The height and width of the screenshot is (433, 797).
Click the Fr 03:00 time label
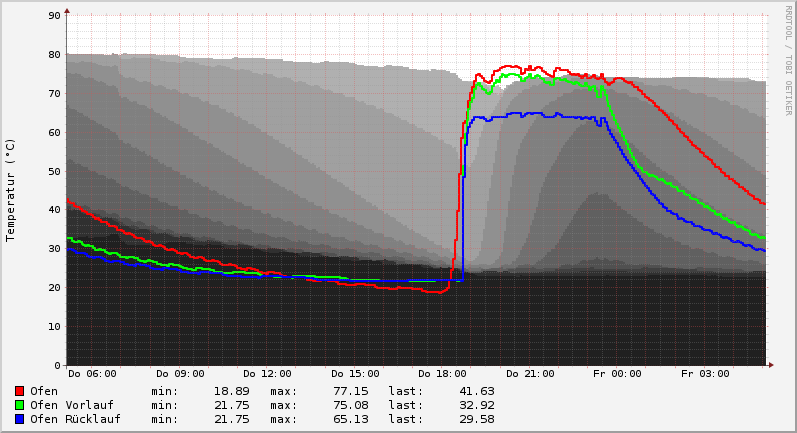click(705, 374)
